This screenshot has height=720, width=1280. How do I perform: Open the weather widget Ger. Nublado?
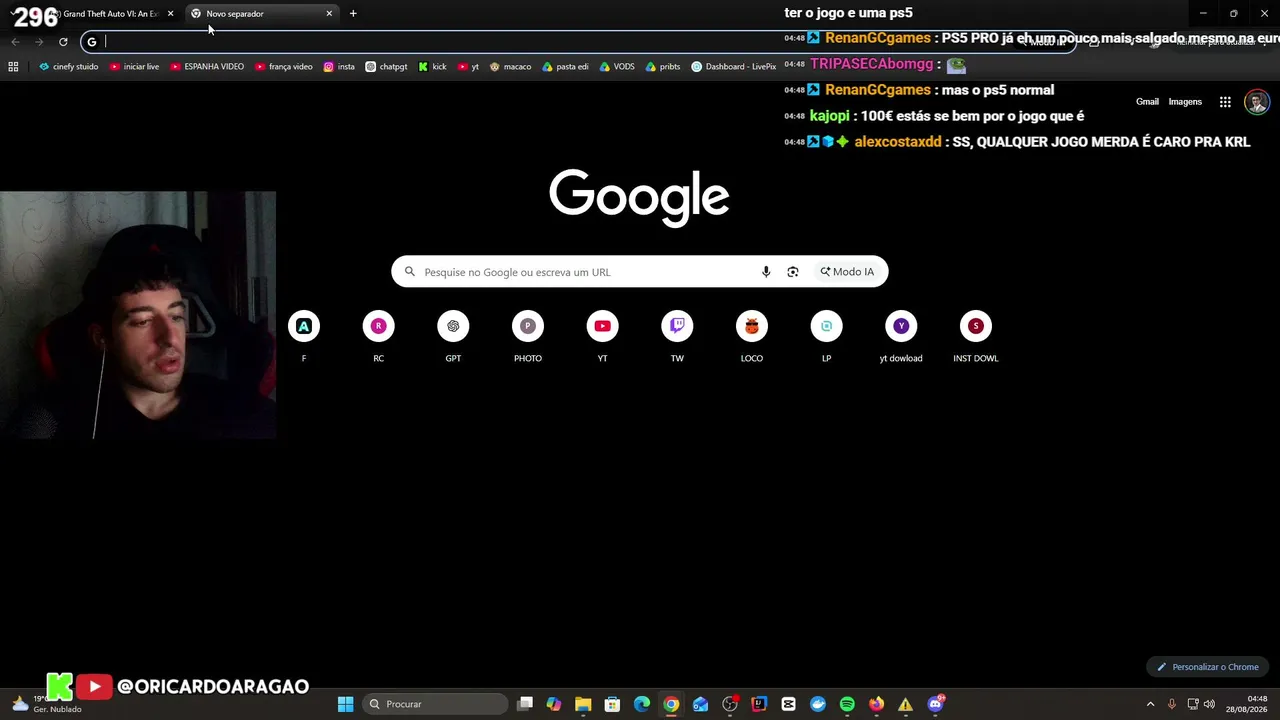[45, 704]
